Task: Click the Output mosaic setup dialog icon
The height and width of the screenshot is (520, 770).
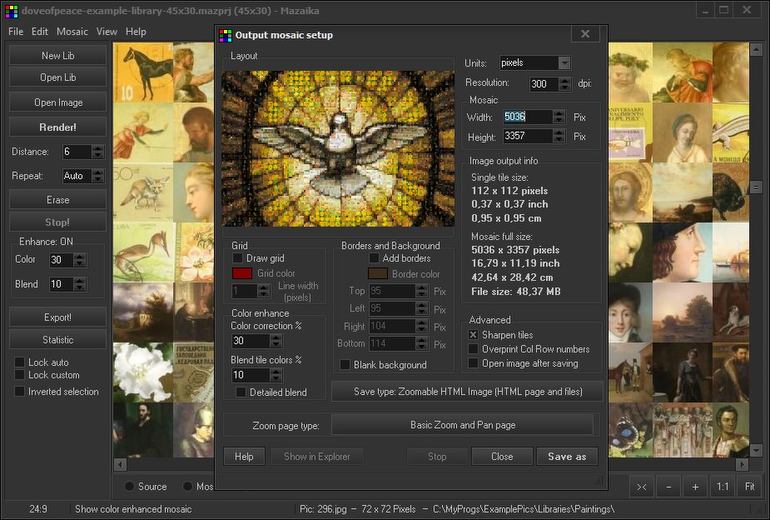Action: tap(225, 35)
